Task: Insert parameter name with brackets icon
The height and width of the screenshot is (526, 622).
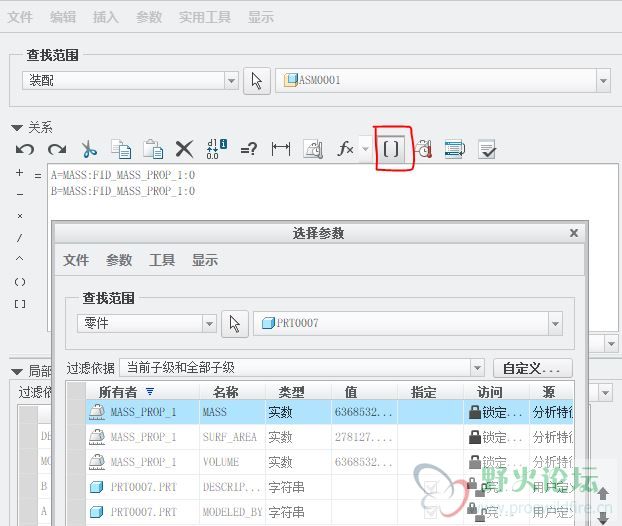Action: pyautogui.click(x=391, y=149)
